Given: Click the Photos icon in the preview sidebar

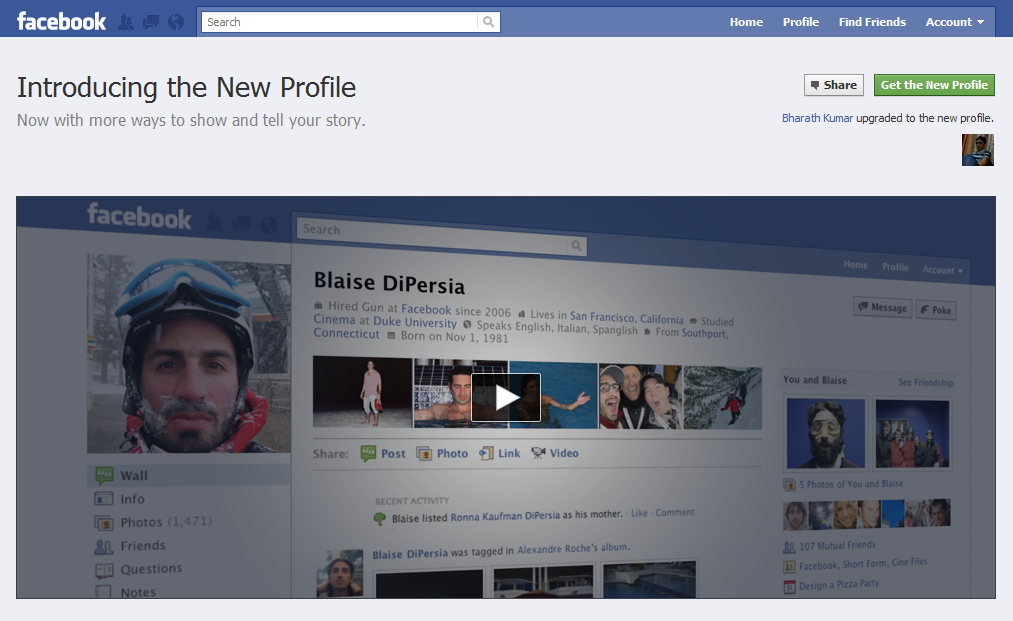Looking at the screenshot, I should point(104,522).
